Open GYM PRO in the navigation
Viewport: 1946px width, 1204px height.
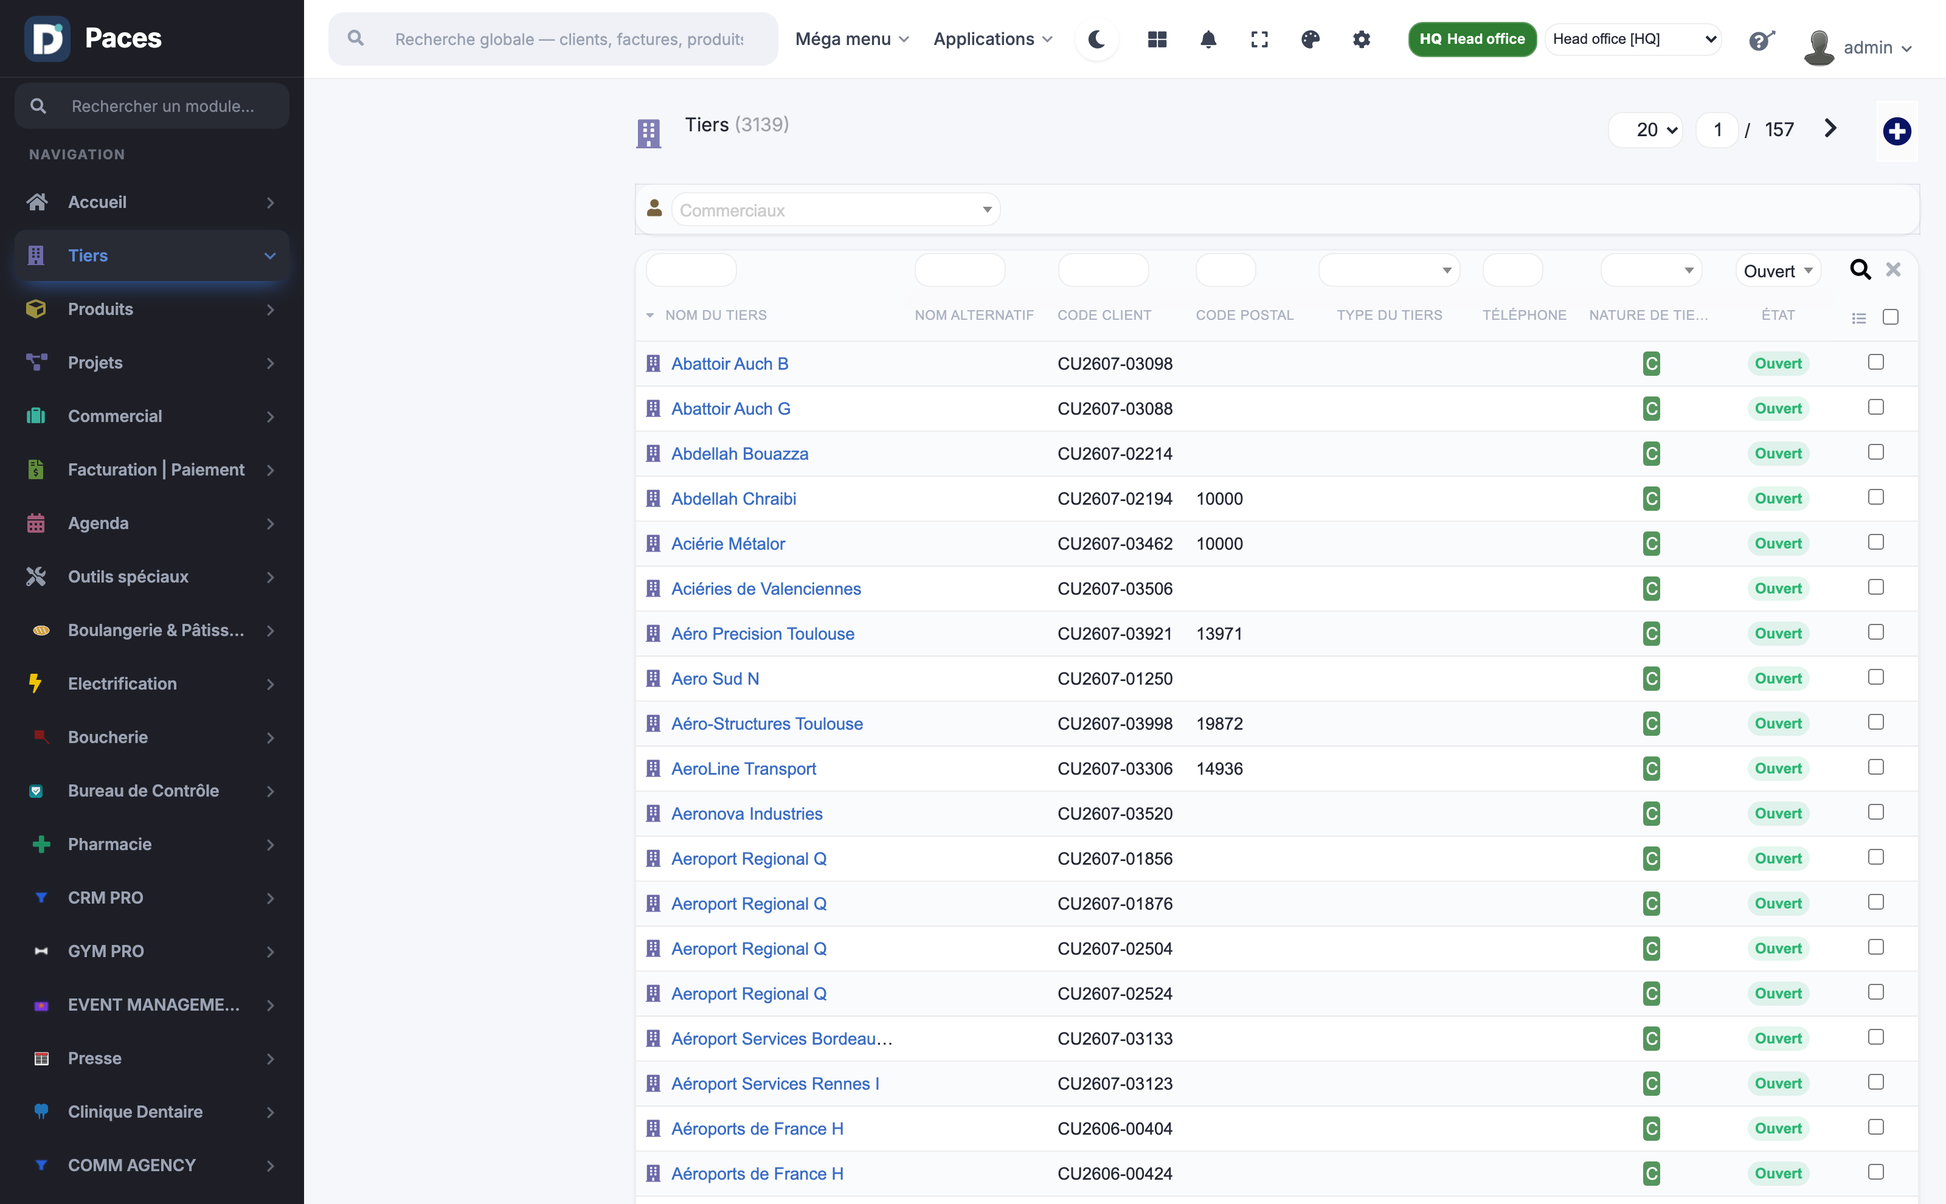pos(152,951)
